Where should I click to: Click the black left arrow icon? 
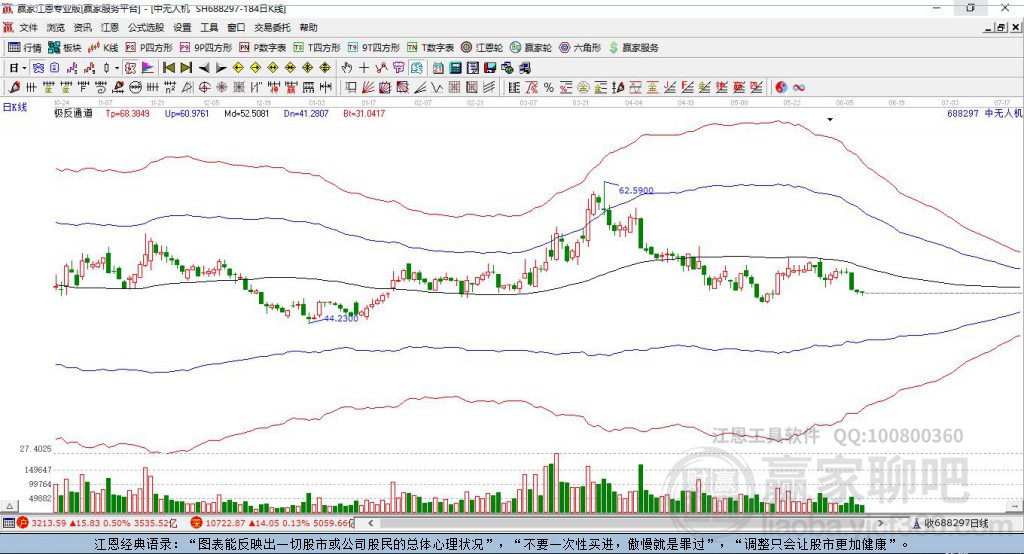tap(204, 68)
